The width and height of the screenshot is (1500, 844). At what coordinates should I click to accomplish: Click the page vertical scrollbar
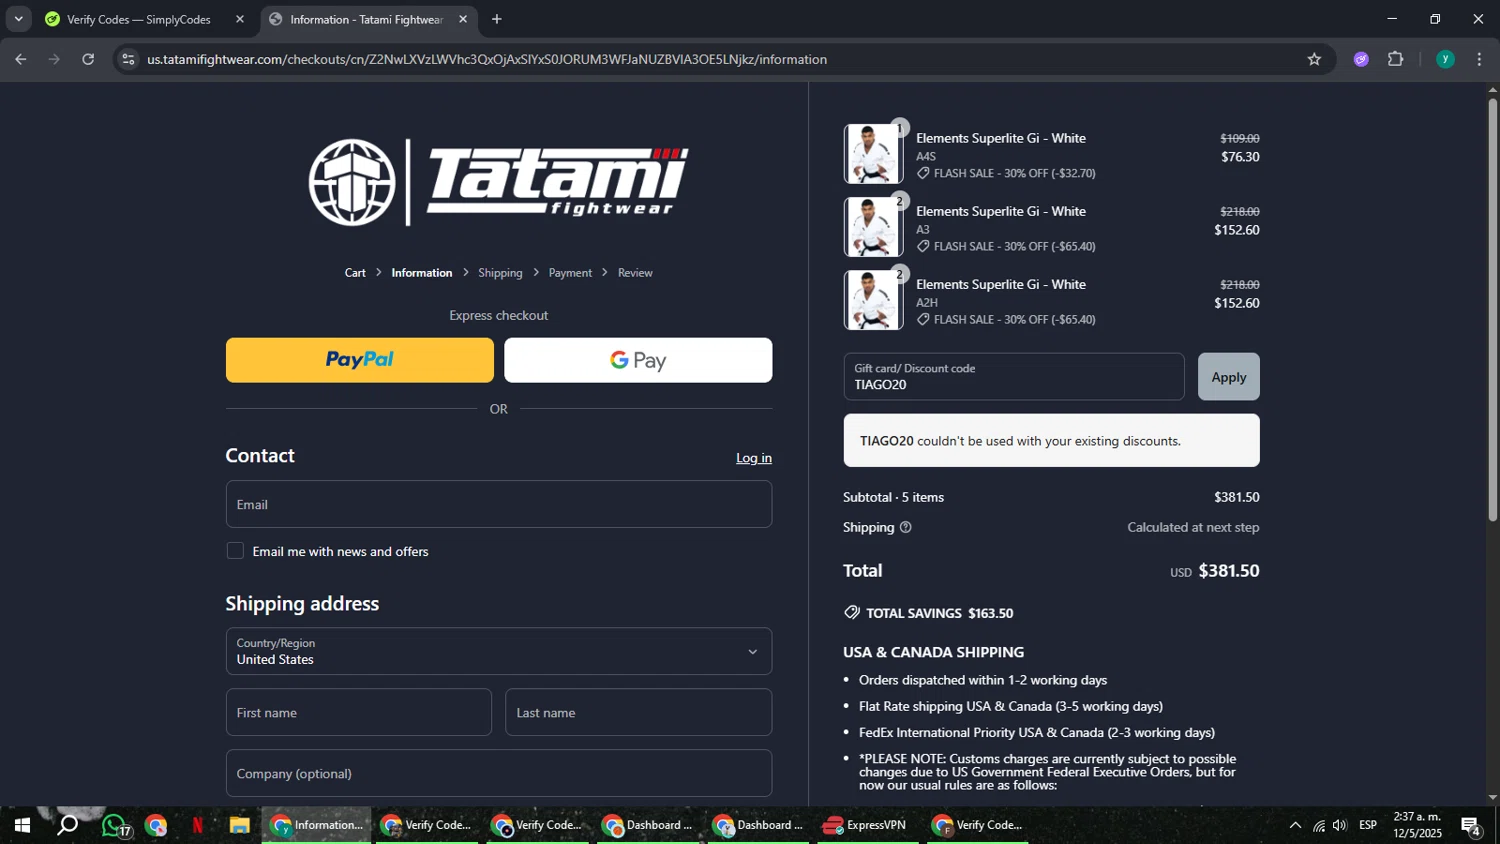1492,310
